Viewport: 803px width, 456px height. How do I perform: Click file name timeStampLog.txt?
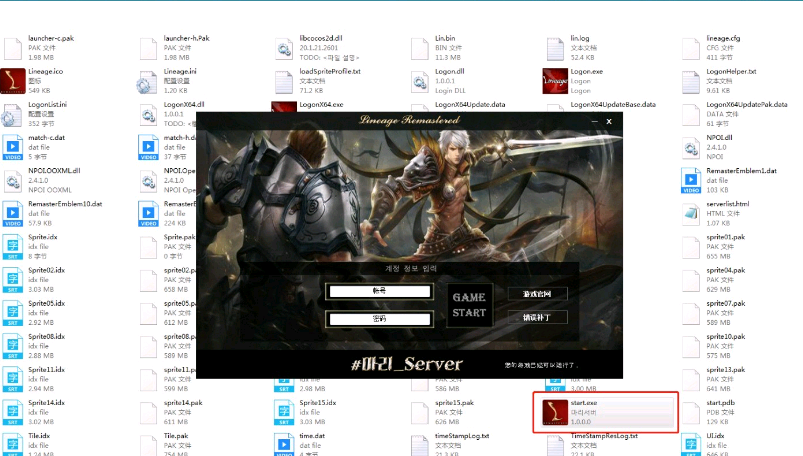462,436
